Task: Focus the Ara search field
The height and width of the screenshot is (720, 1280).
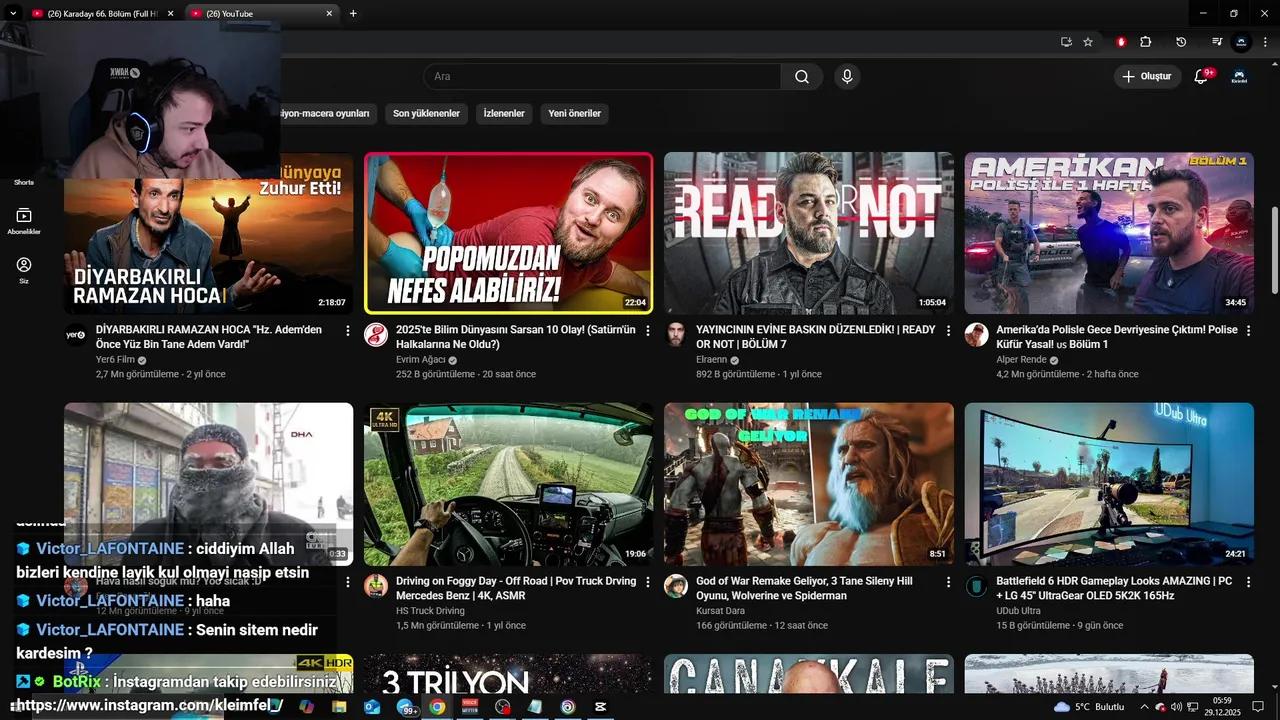Action: click(x=602, y=77)
